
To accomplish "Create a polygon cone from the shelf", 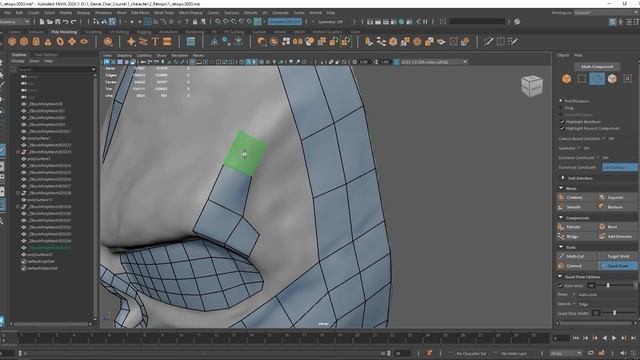I will tap(48, 41).
